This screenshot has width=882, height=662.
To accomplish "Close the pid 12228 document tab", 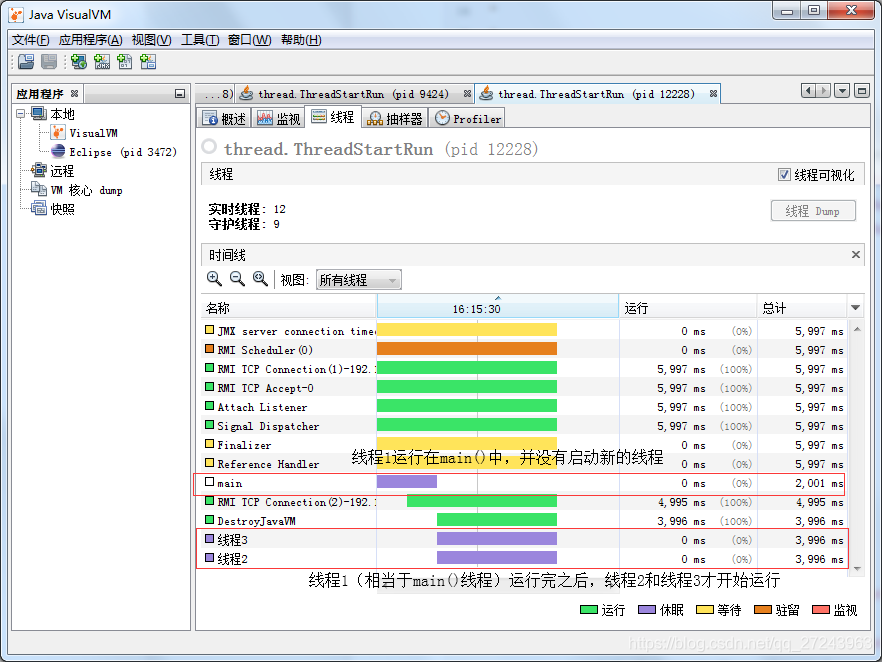I will (713, 94).
